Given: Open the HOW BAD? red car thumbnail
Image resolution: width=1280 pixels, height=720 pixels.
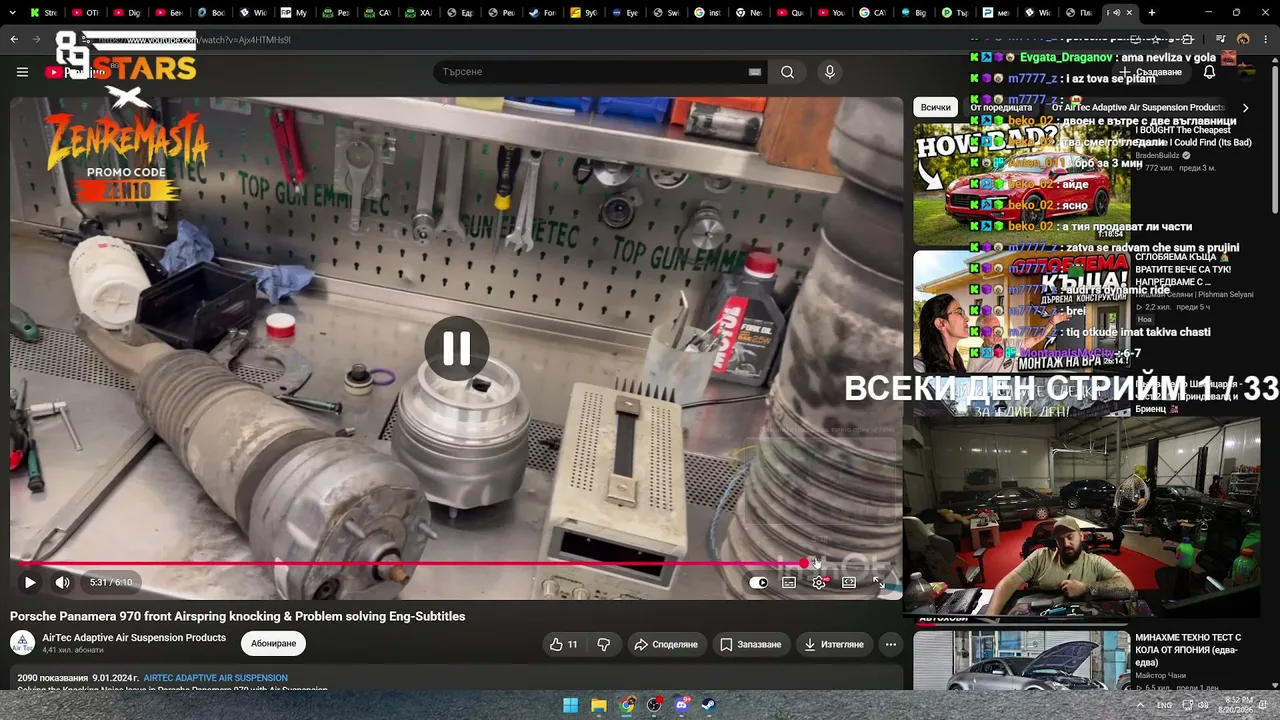Looking at the screenshot, I should [x=1021, y=183].
